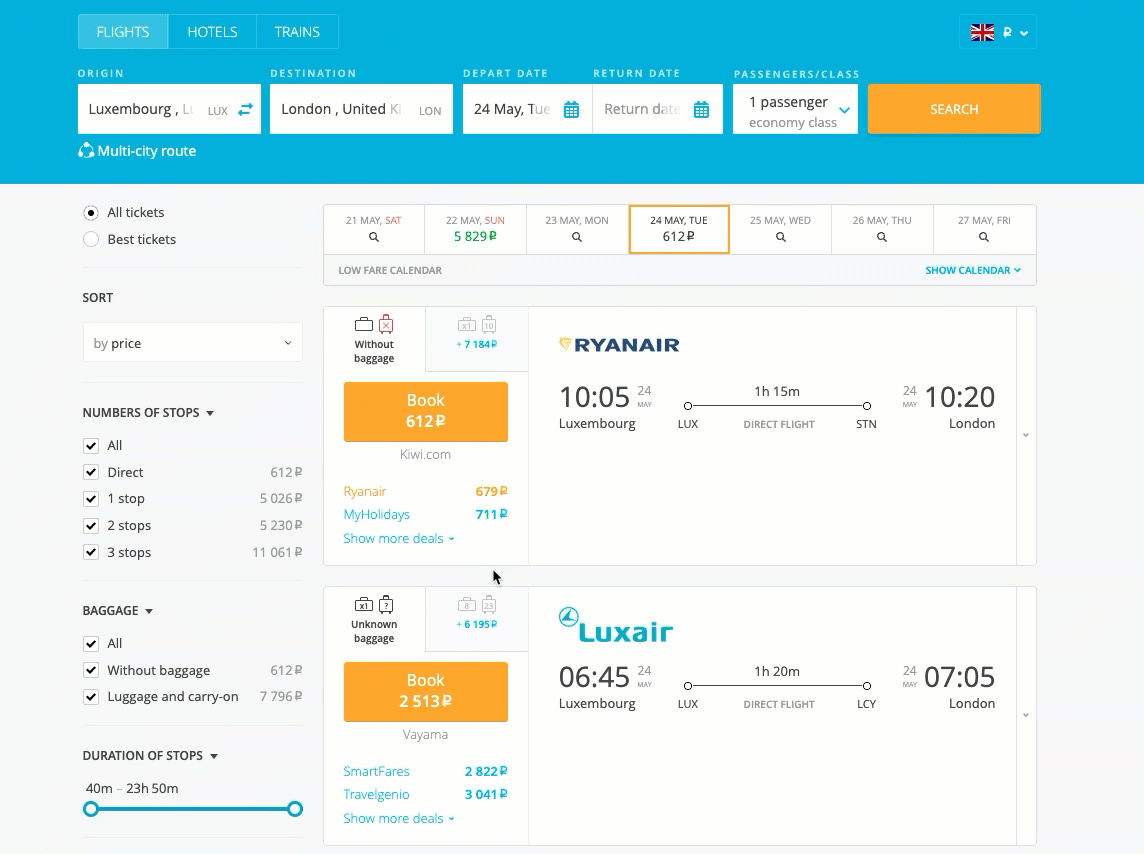Screen dimensions: 1144x854
Task: Expand Luxair flight details chevron
Action: 1026,715
